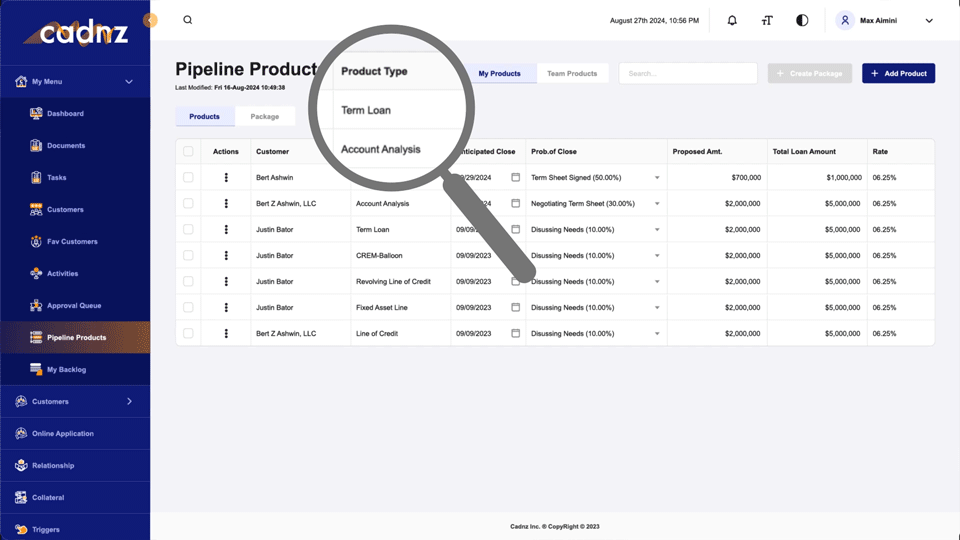Toggle the dark mode contrast icon
The image size is (960, 540).
pos(802,20)
